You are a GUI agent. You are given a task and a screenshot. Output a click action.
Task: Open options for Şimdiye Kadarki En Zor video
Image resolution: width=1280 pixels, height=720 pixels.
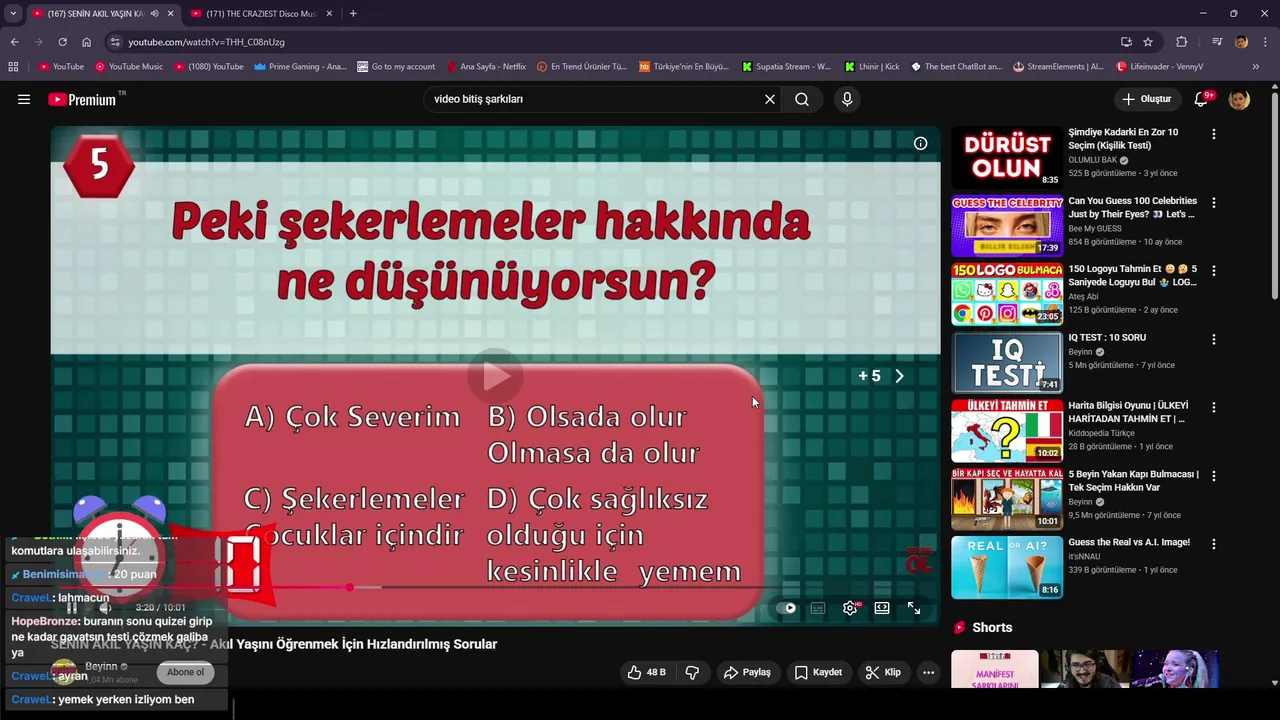tap(1214, 134)
